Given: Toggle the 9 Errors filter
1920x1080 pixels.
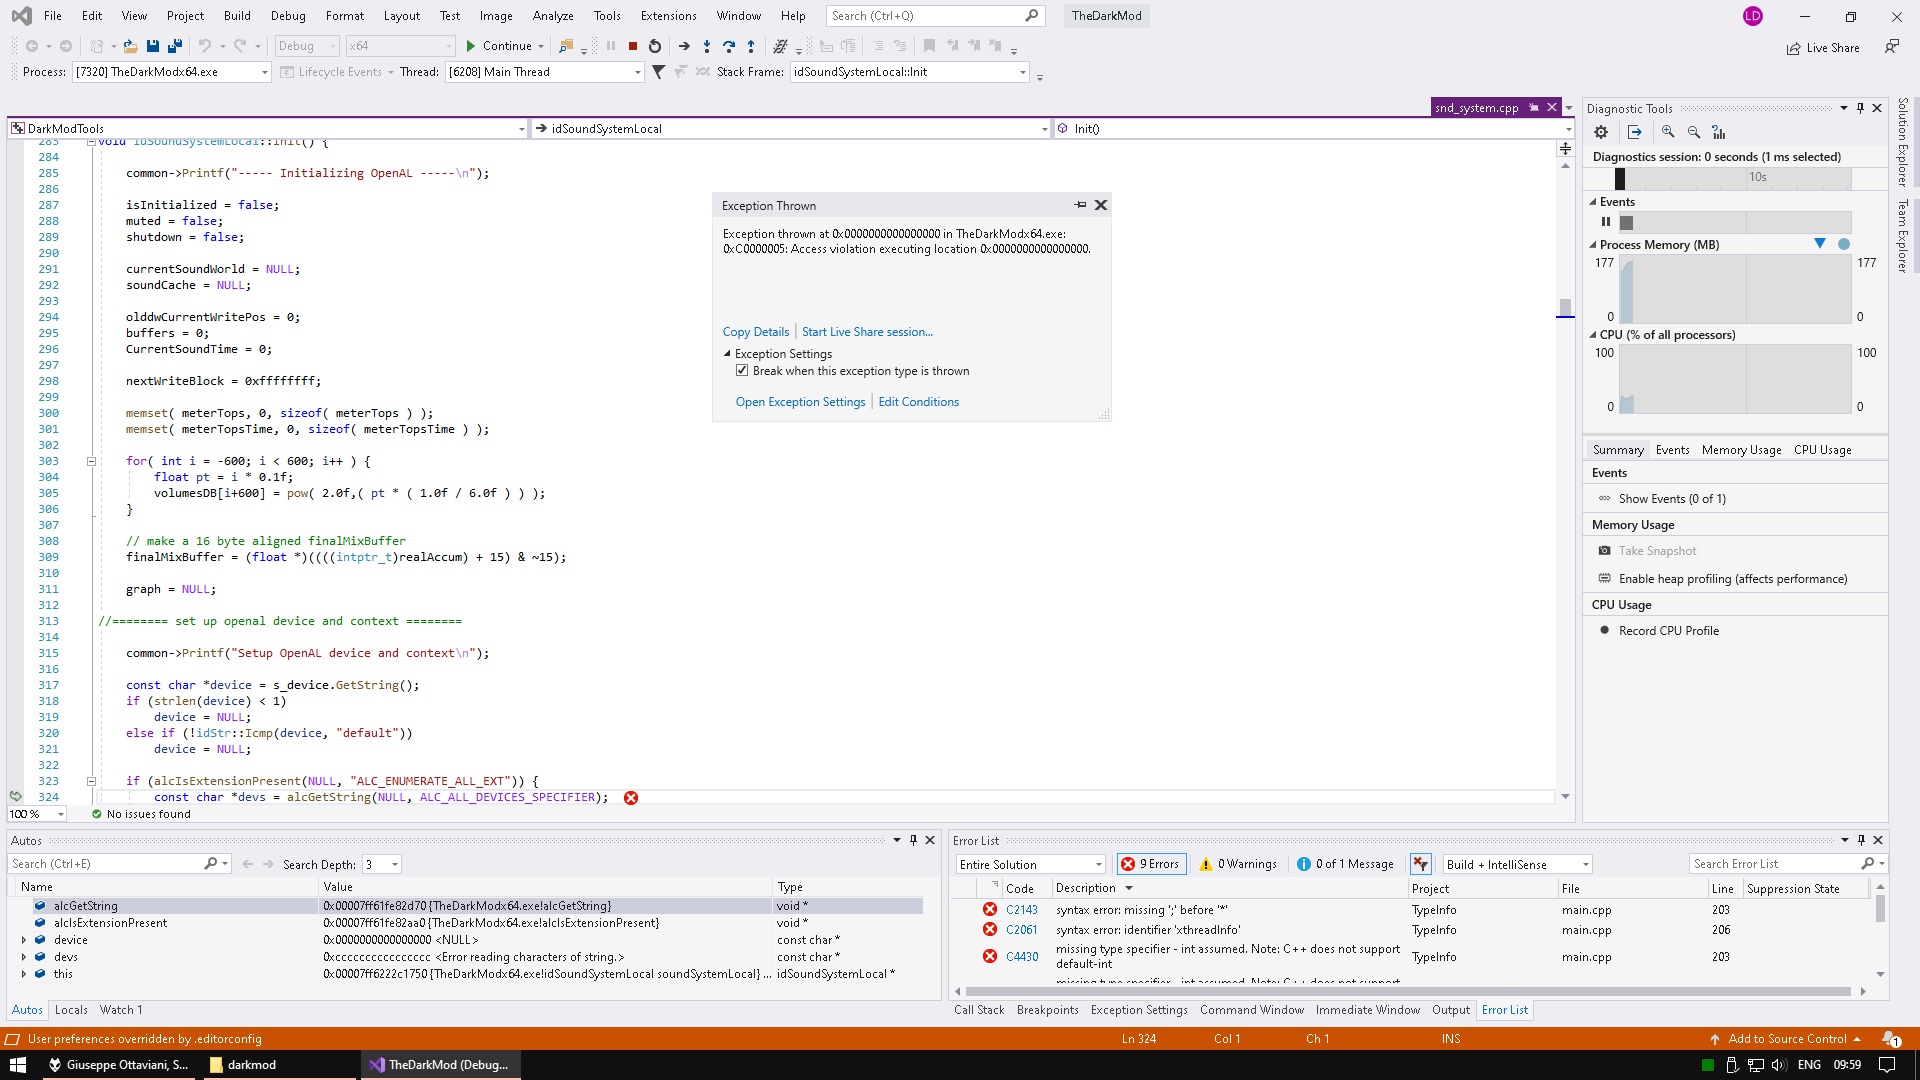Looking at the screenshot, I should (1151, 864).
